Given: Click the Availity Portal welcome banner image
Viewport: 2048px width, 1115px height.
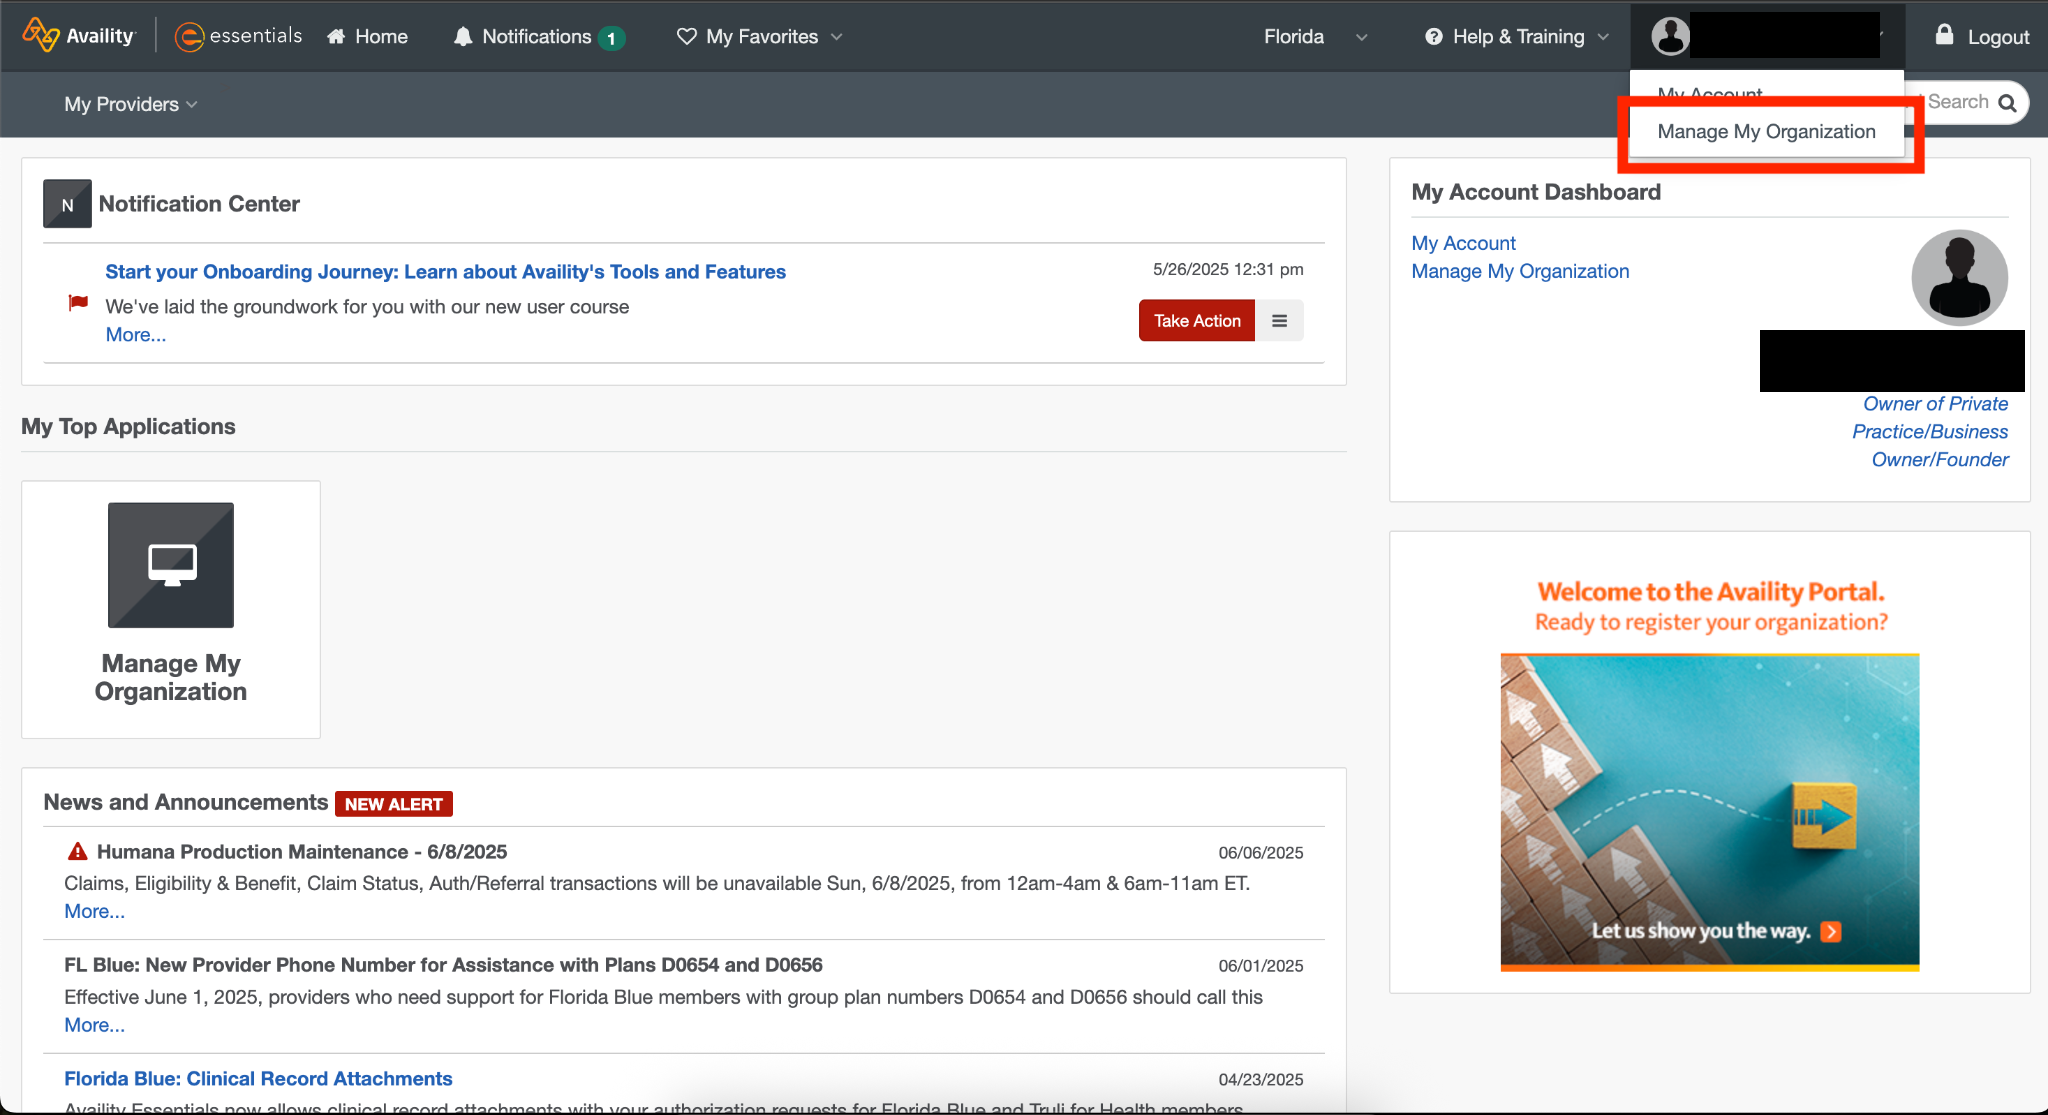Looking at the screenshot, I should click(1709, 812).
